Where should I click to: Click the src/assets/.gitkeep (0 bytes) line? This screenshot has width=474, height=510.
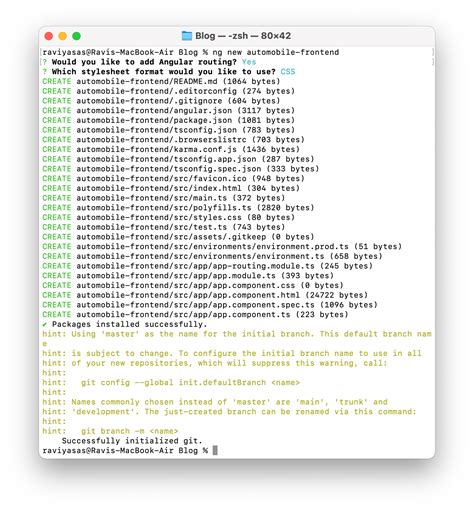pyautogui.click(x=178, y=237)
